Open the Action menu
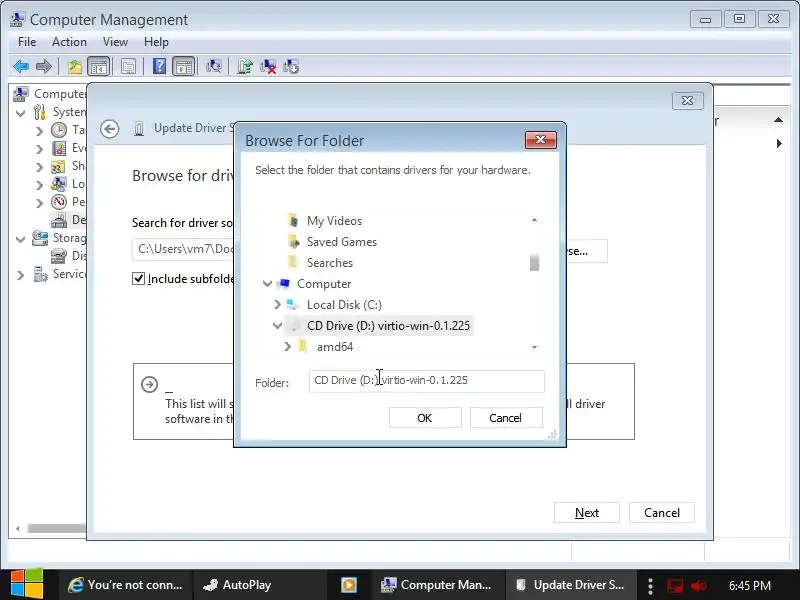Image resolution: width=800 pixels, height=600 pixels. pyautogui.click(x=69, y=42)
